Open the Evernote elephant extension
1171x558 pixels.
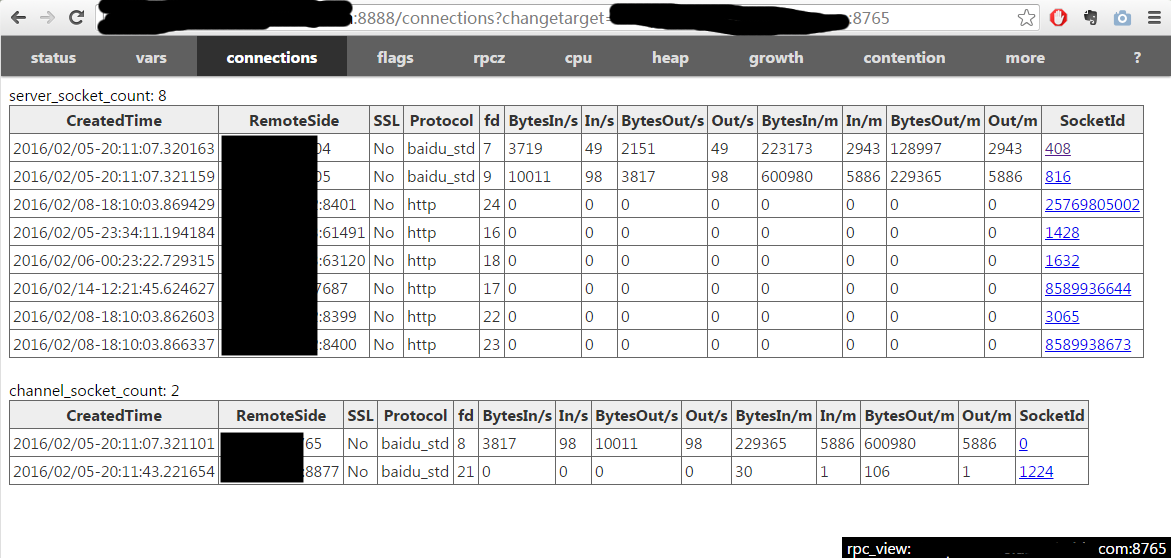point(1090,18)
